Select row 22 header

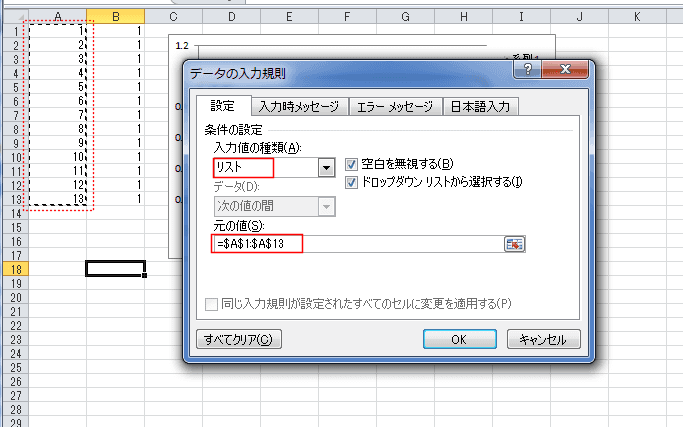(16, 325)
